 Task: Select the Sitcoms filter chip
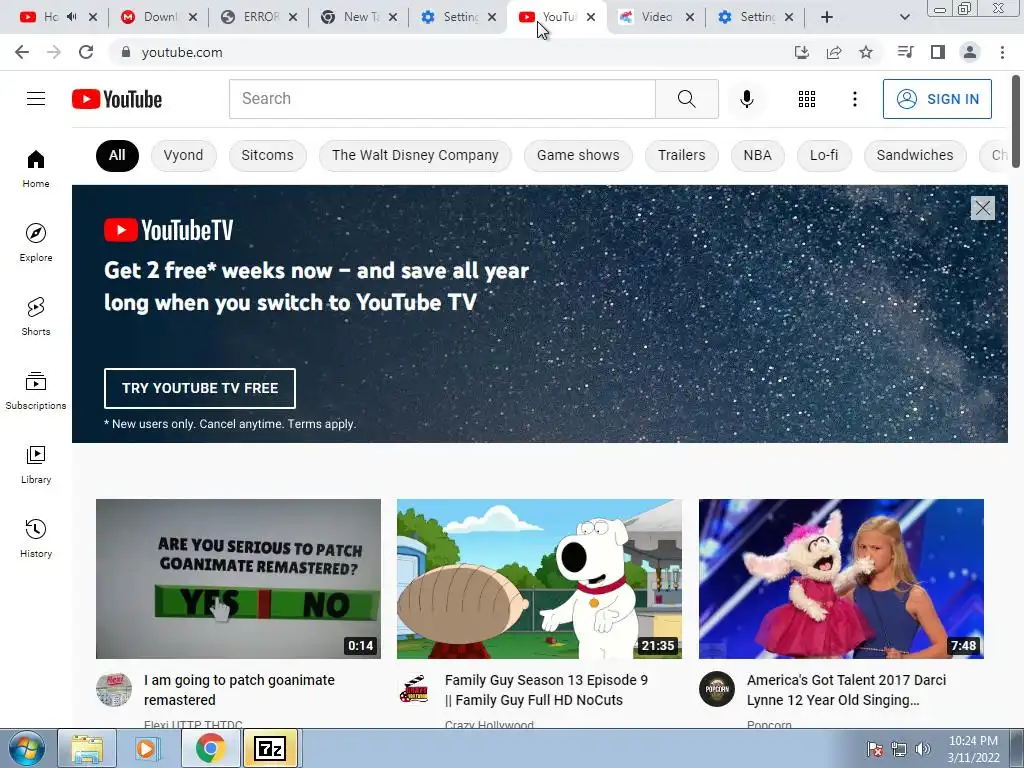tap(267, 155)
